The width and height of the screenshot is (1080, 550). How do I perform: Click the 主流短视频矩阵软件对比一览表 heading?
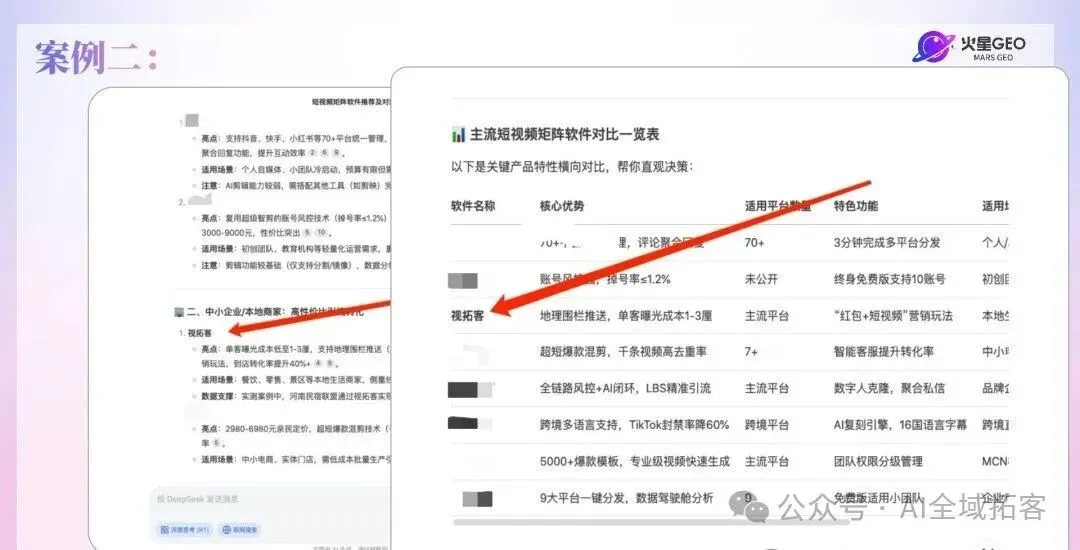click(x=565, y=134)
